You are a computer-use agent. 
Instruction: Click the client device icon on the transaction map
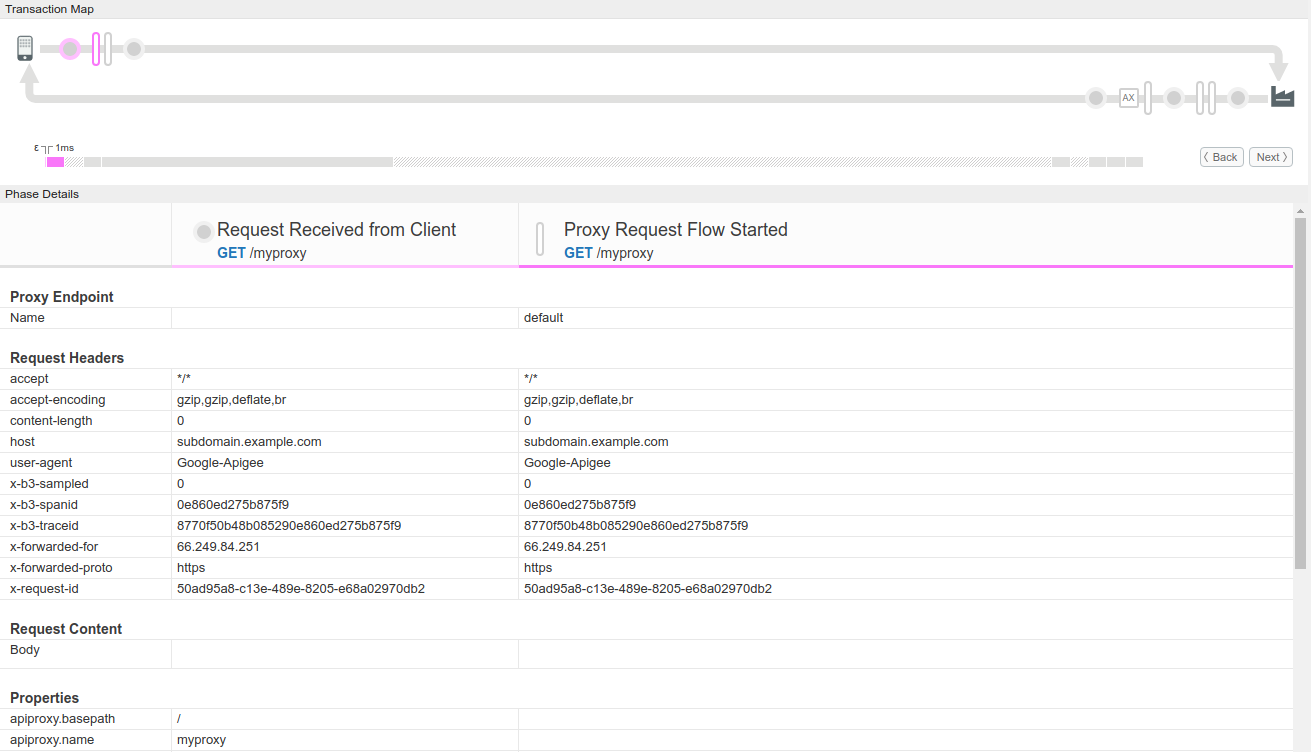pos(25,47)
